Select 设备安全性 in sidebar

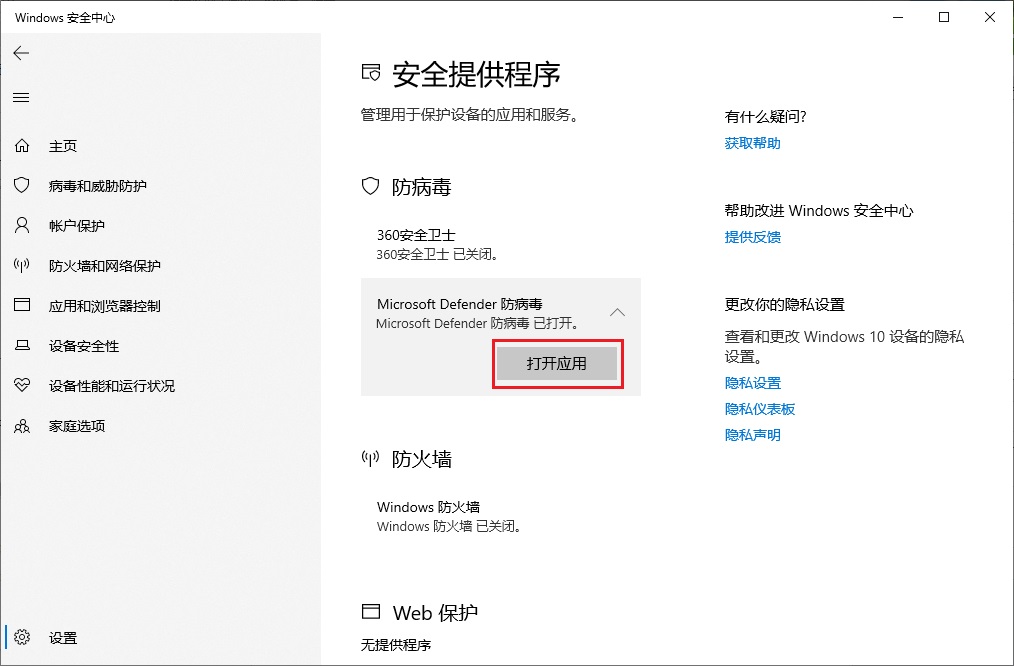coord(160,346)
